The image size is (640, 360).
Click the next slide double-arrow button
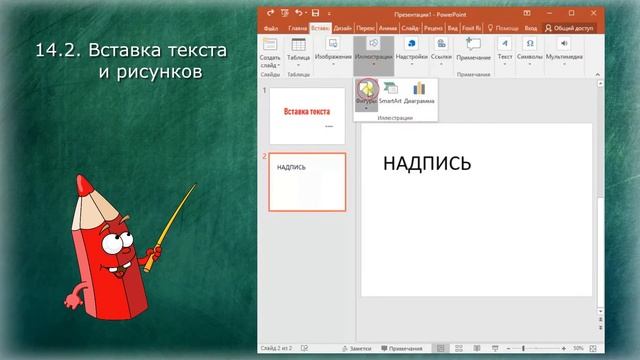[600, 327]
